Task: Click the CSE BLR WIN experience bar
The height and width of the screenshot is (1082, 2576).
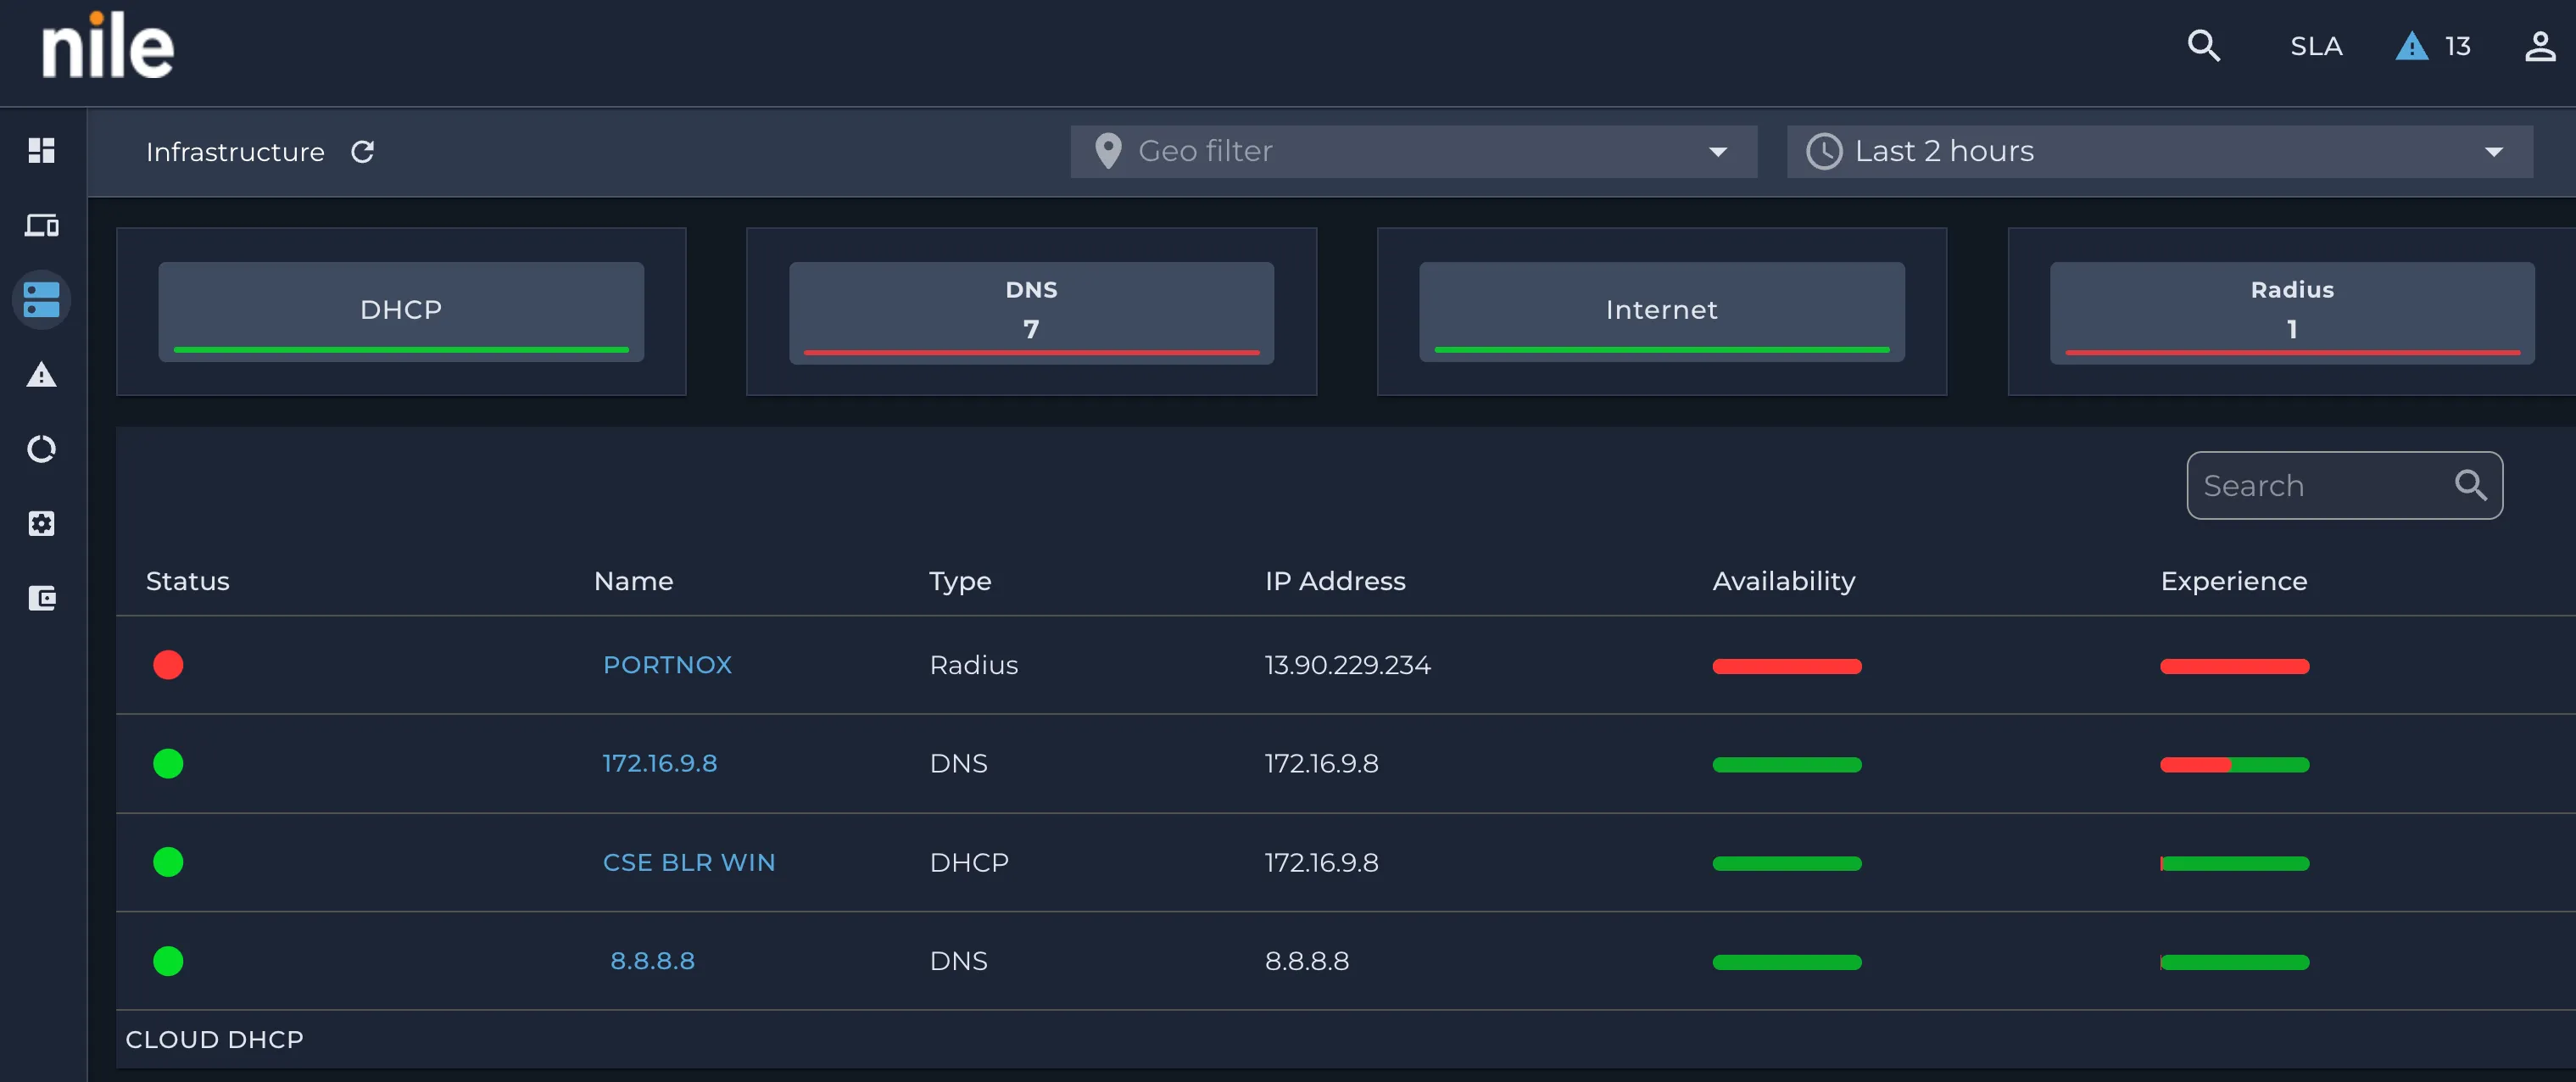Action: click(2234, 863)
